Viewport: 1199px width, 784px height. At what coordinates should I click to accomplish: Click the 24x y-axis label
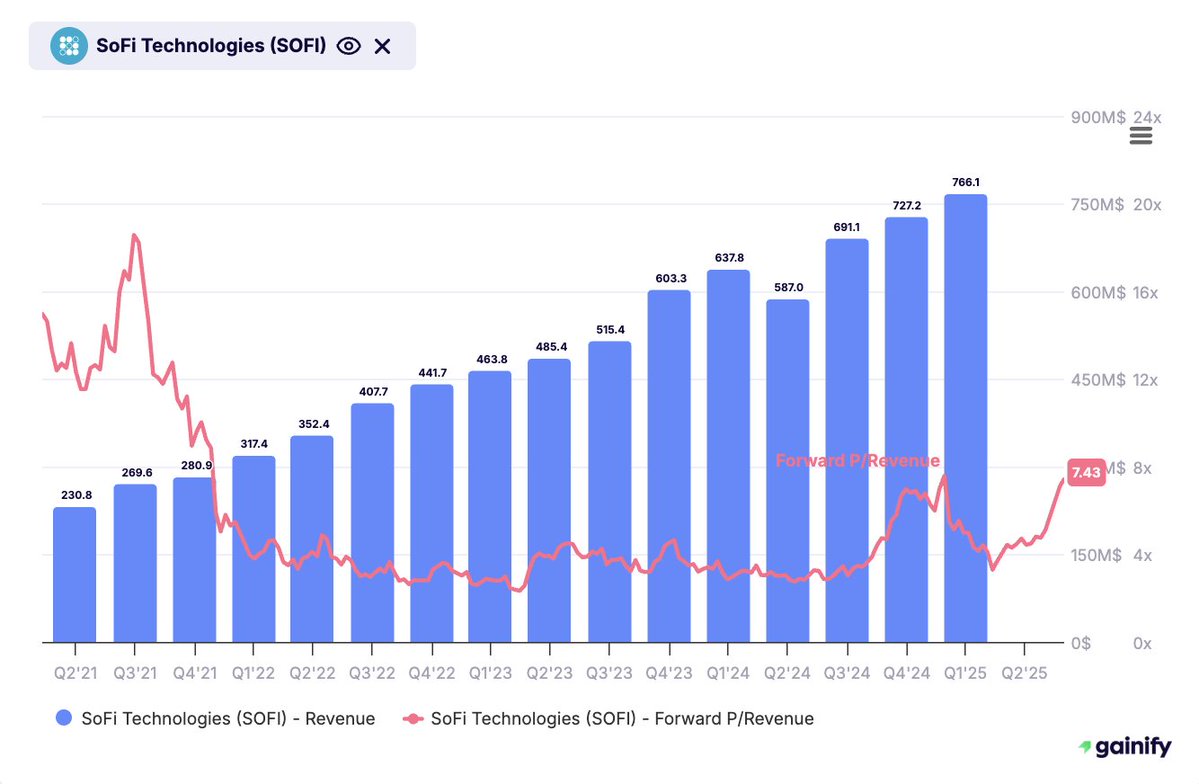(1147, 117)
